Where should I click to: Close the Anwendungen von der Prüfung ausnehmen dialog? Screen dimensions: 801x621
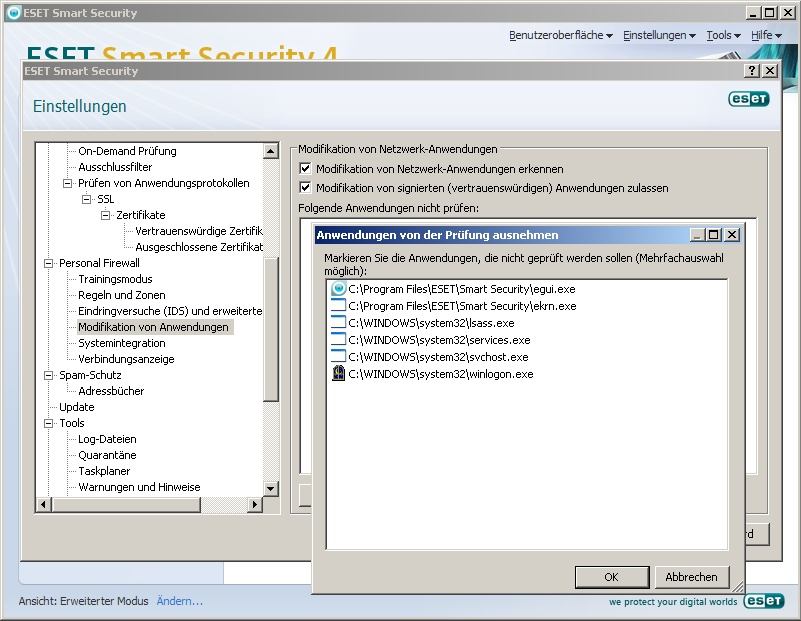pos(732,234)
